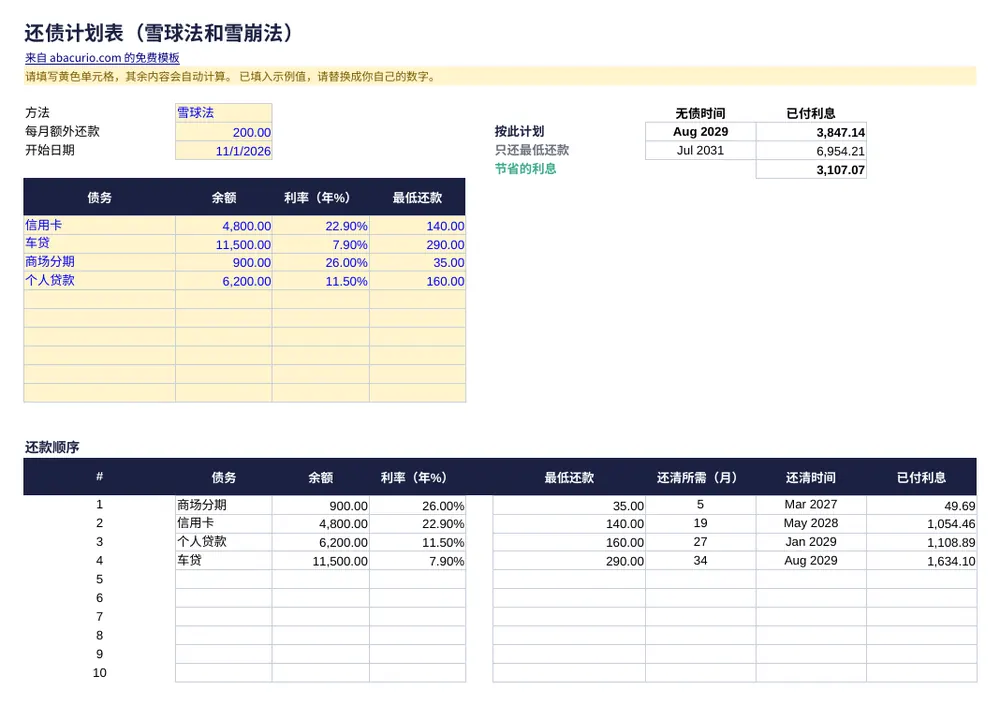The width and height of the screenshot is (1000, 705).
Task: Click the 只还最低还款 row label
Action: tap(532, 150)
